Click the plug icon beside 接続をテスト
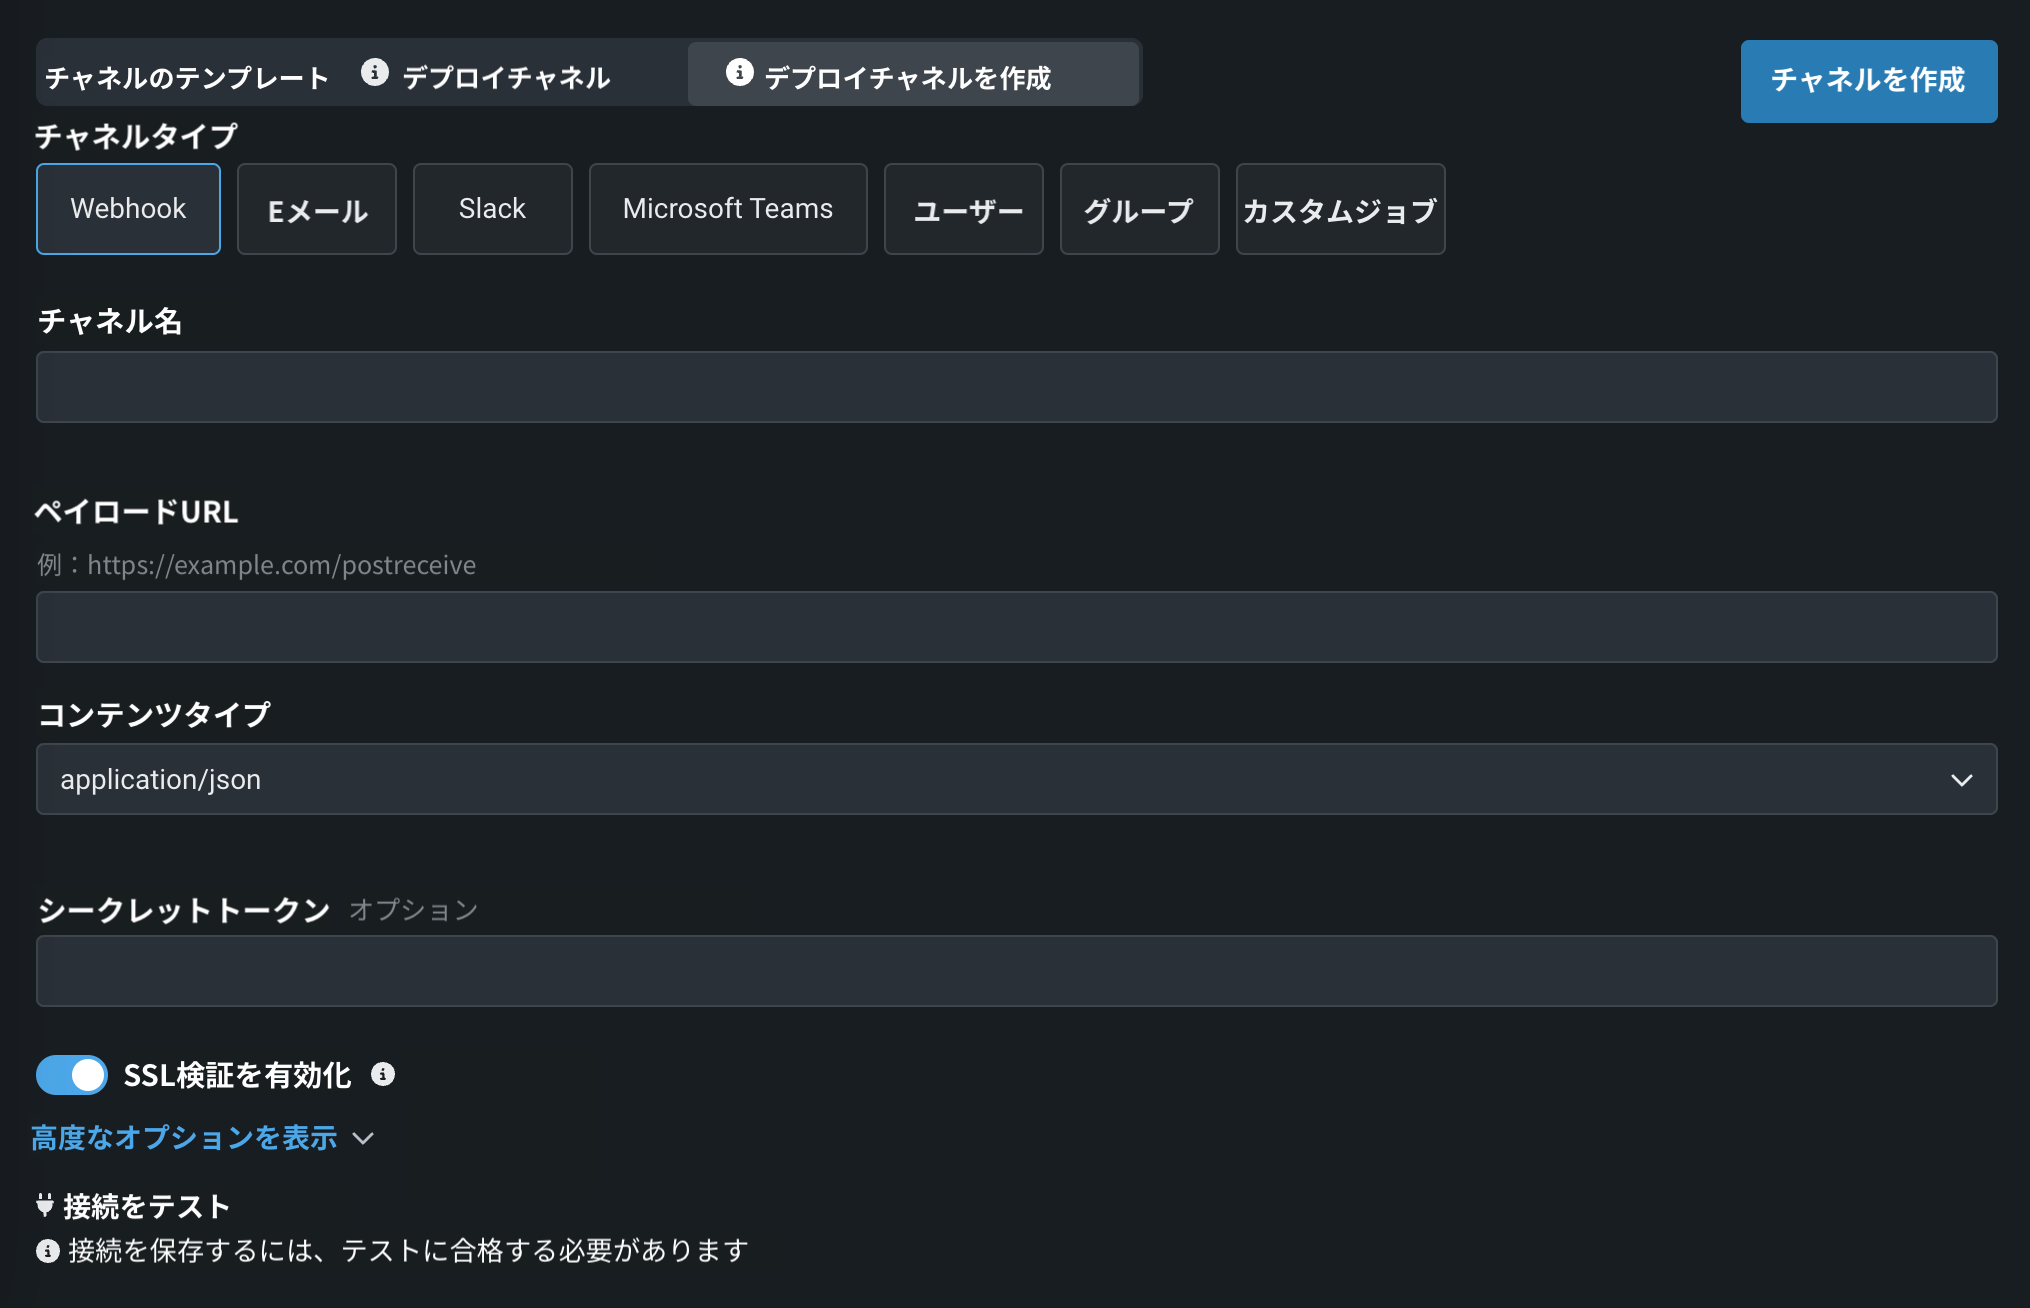 click(x=45, y=1205)
